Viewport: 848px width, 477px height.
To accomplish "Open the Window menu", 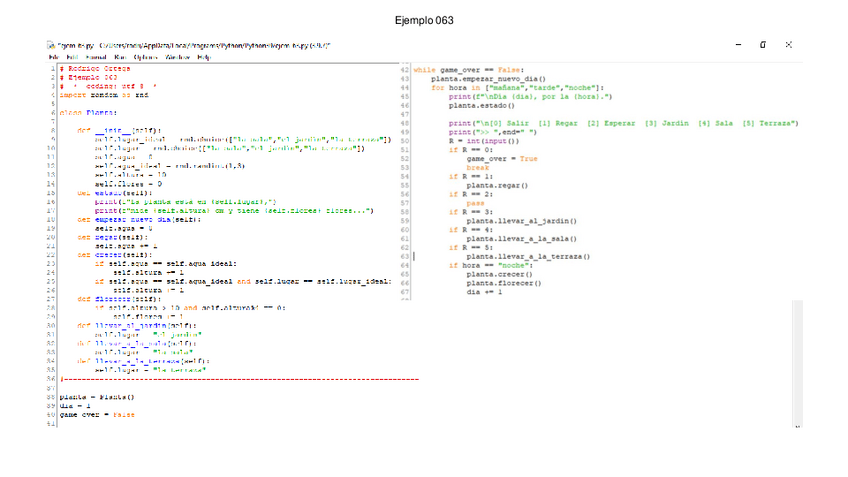I will click(x=178, y=57).
